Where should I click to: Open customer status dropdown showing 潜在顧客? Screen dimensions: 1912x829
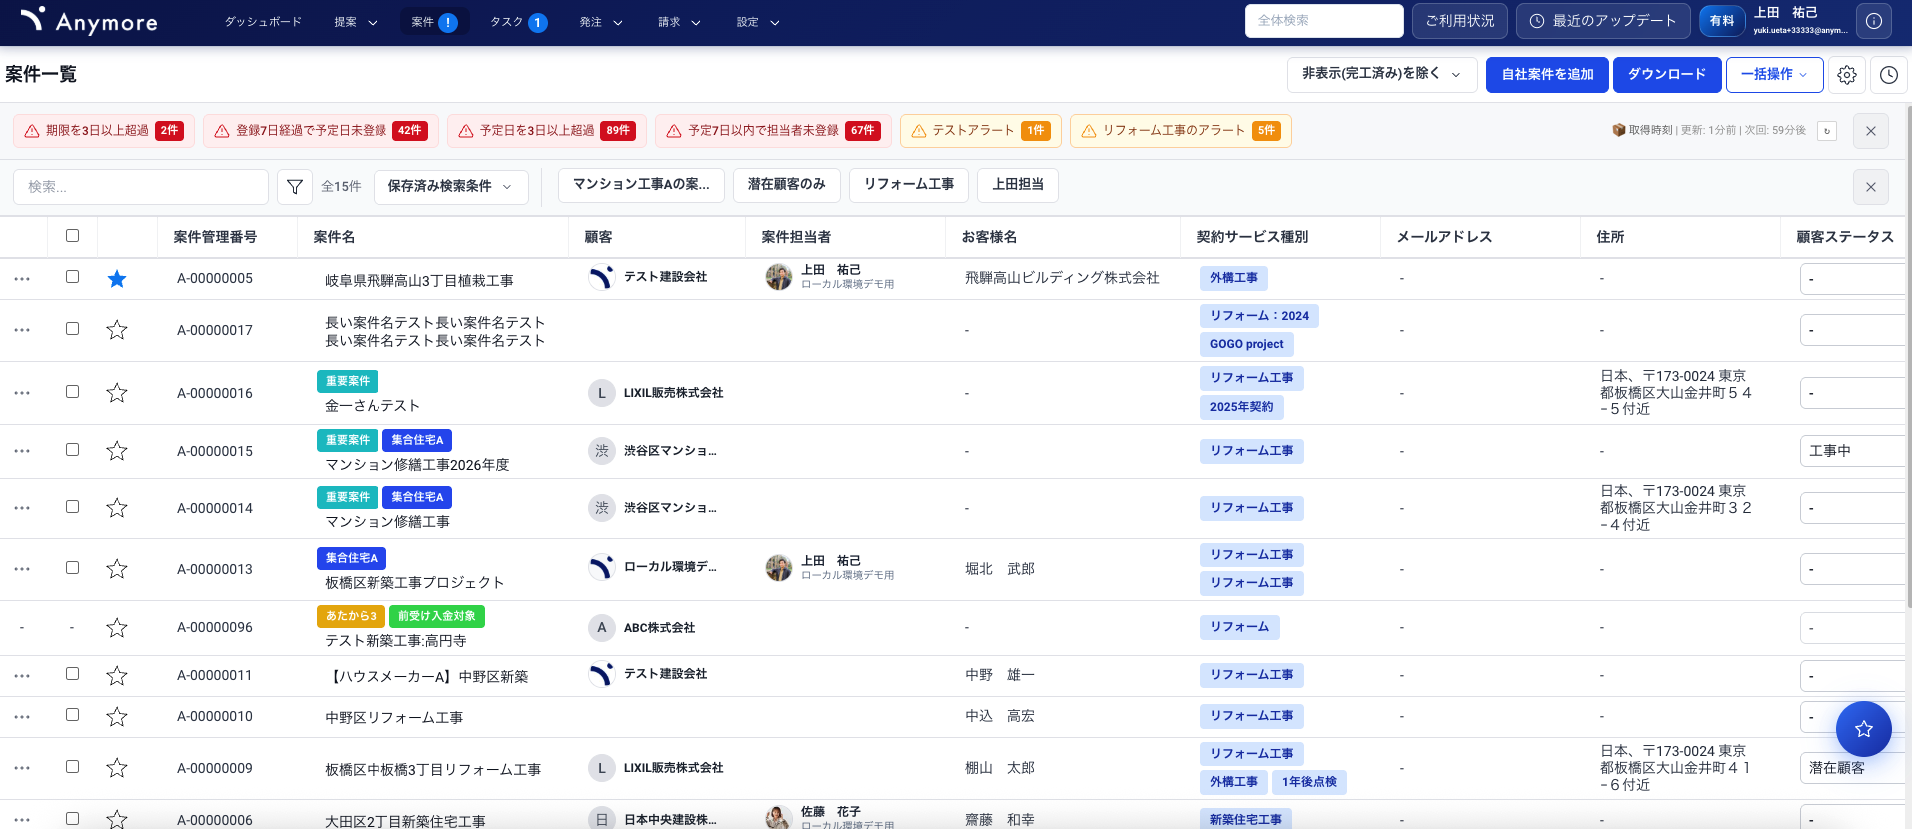[1852, 768]
